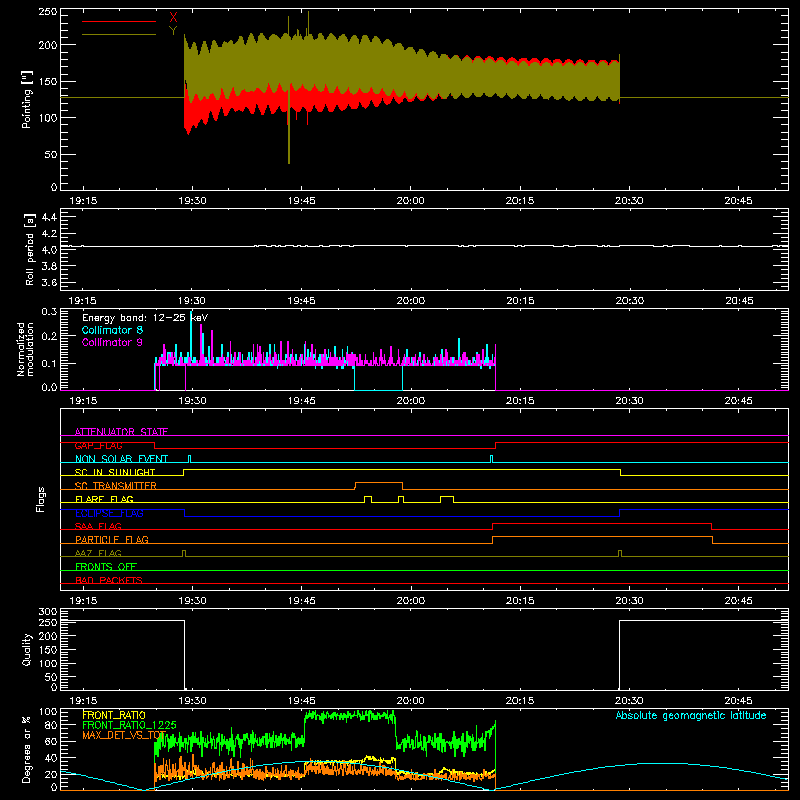The width and height of the screenshot is (800, 800).
Task: Click the raised SC_TRANSMITTER step segment
Action: (x=379, y=483)
